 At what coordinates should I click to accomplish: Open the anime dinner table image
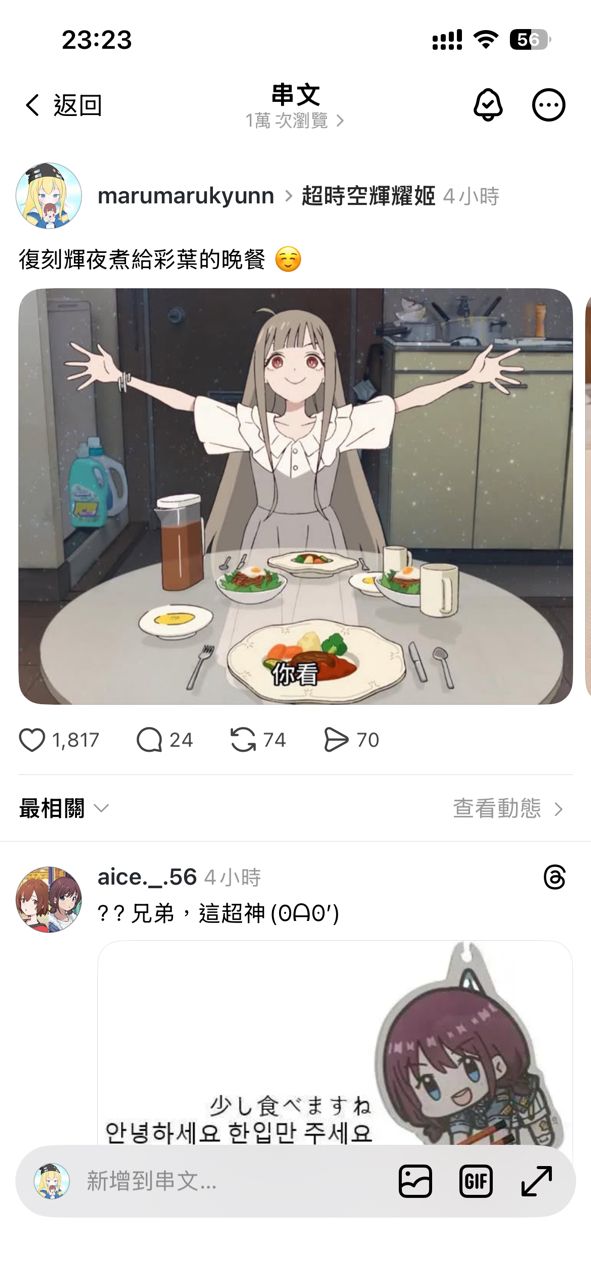pyautogui.click(x=296, y=496)
